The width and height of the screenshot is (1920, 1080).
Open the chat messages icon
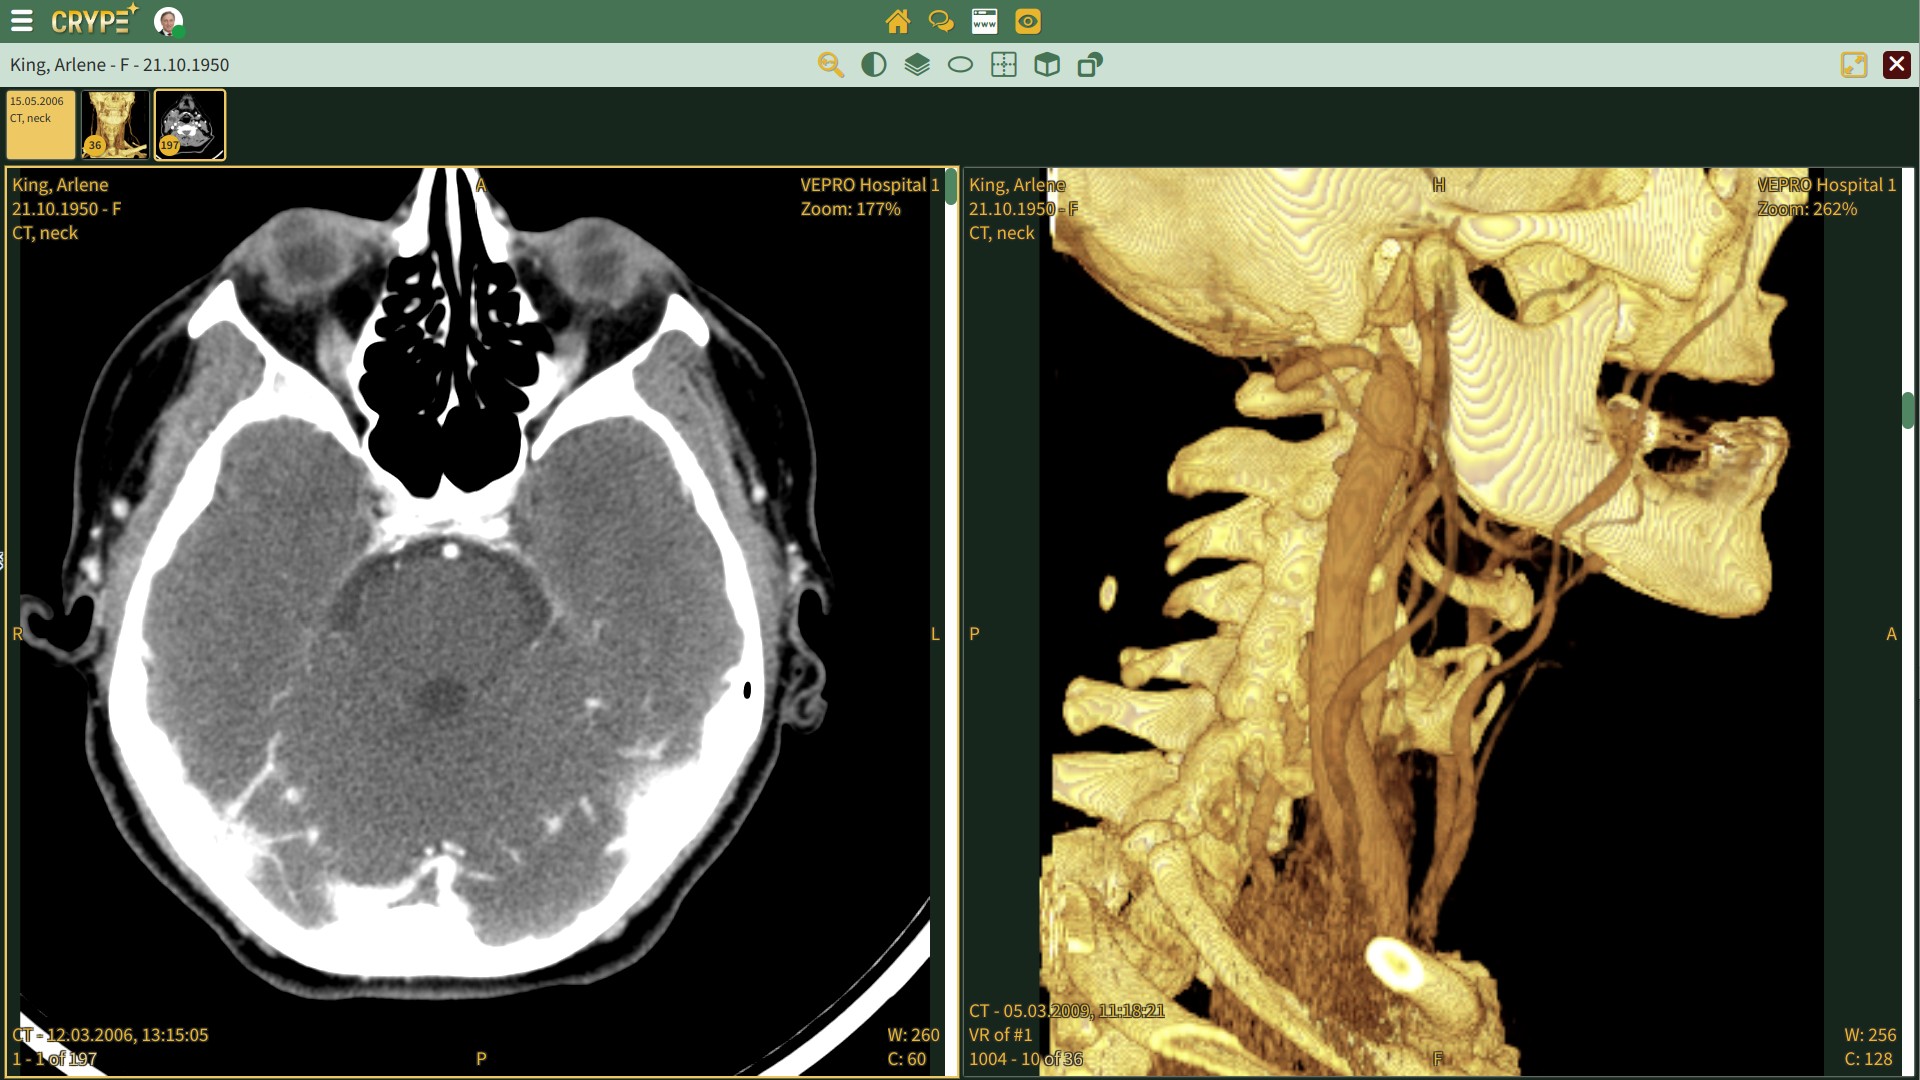click(x=941, y=21)
